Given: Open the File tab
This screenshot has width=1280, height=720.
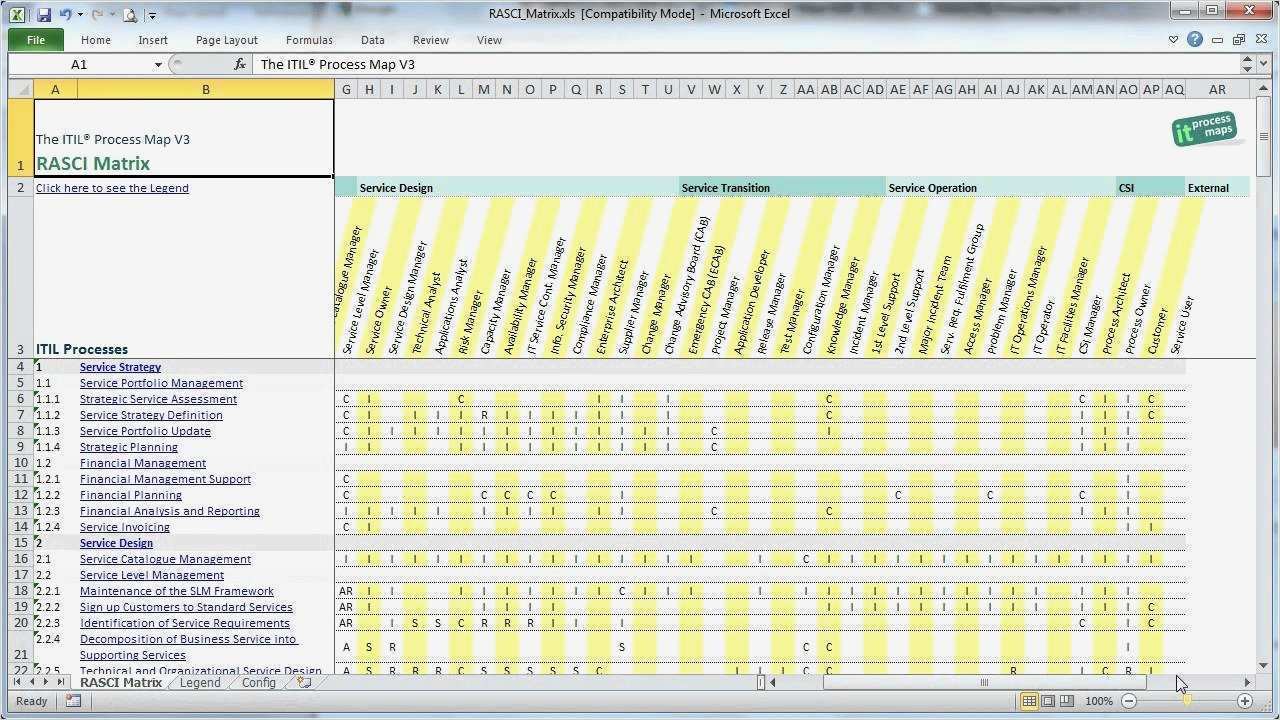Looking at the screenshot, I should point(36,40).
